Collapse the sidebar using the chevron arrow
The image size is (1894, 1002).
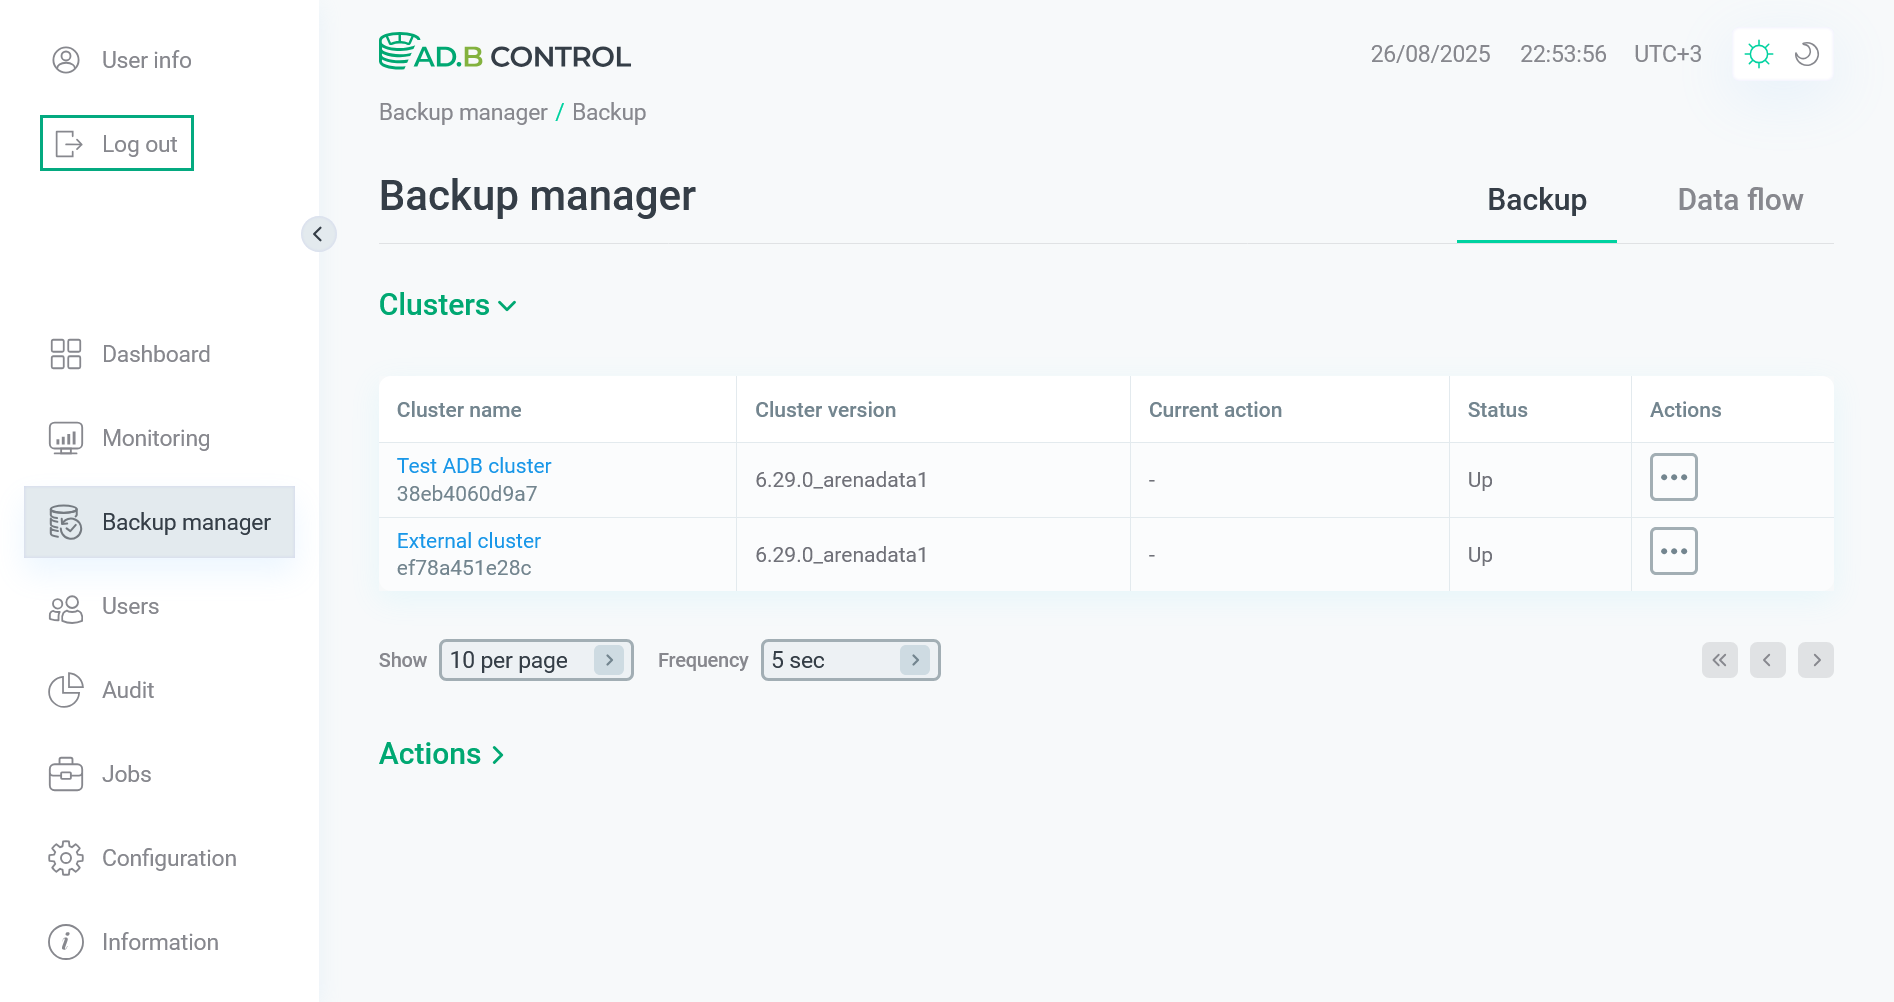319,234
